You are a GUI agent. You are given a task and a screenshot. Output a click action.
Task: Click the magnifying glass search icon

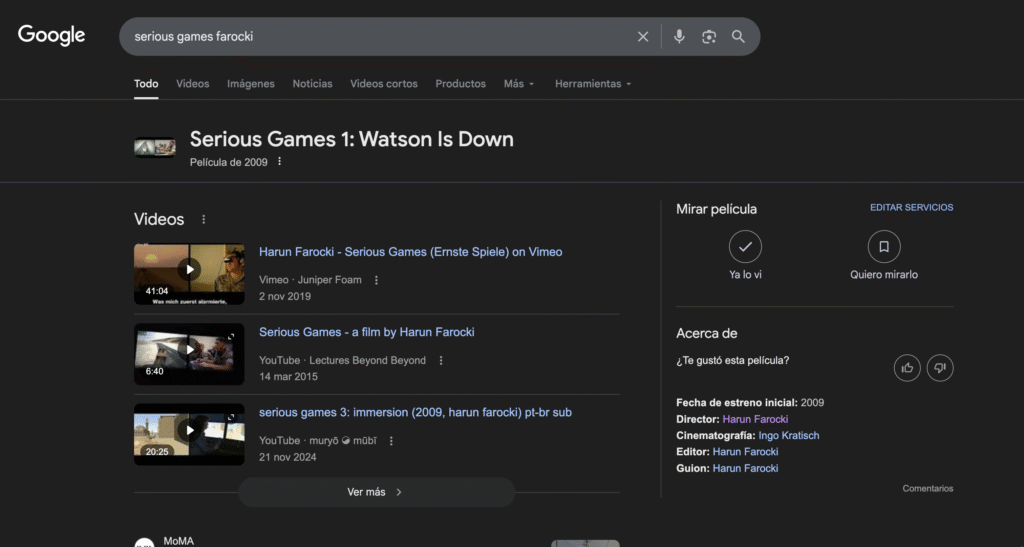(738, 37)
